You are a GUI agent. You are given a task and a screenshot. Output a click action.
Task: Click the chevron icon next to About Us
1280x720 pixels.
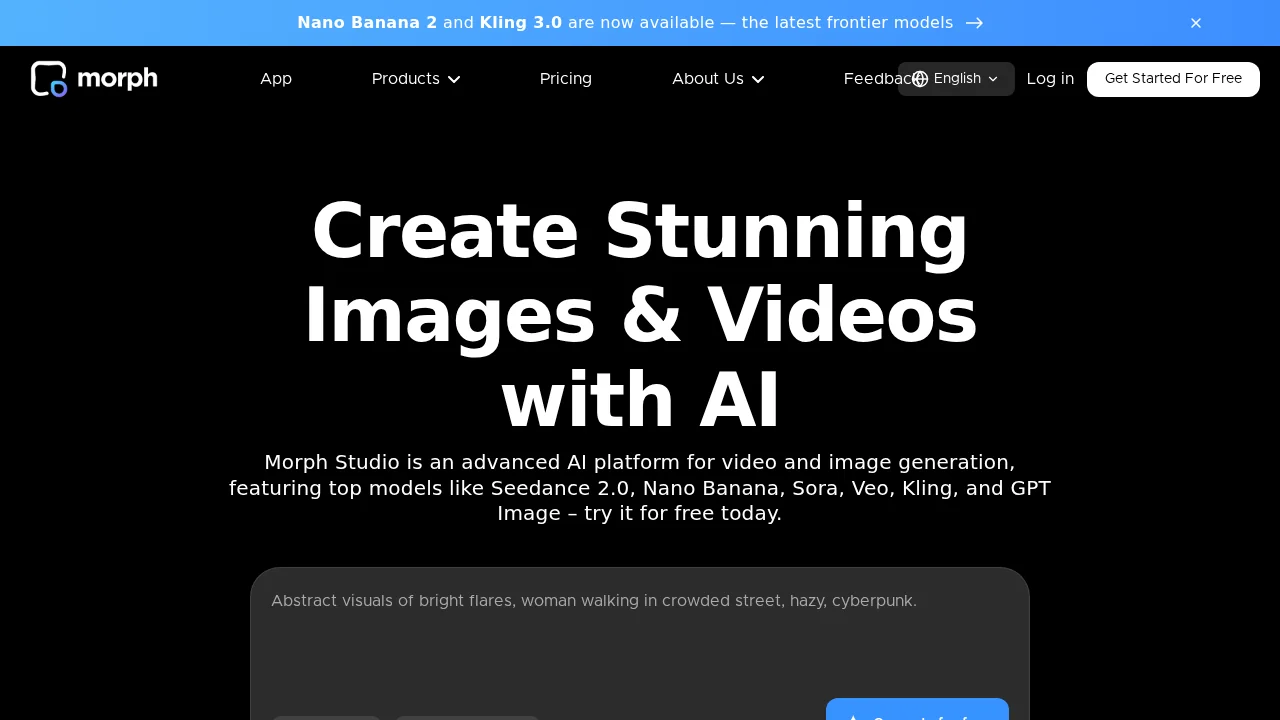coord(757,79)
